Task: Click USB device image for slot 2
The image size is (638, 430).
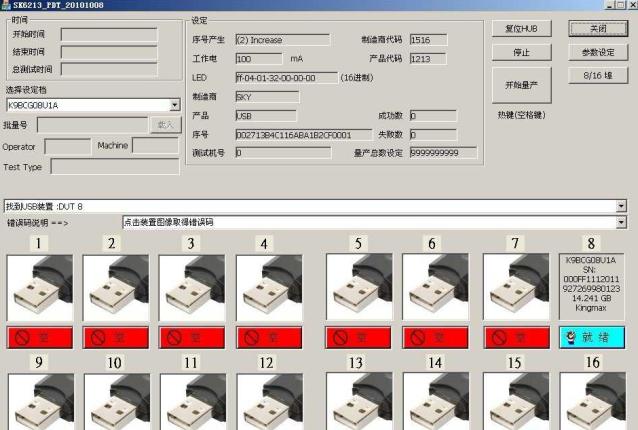Action: coord(116,288)
